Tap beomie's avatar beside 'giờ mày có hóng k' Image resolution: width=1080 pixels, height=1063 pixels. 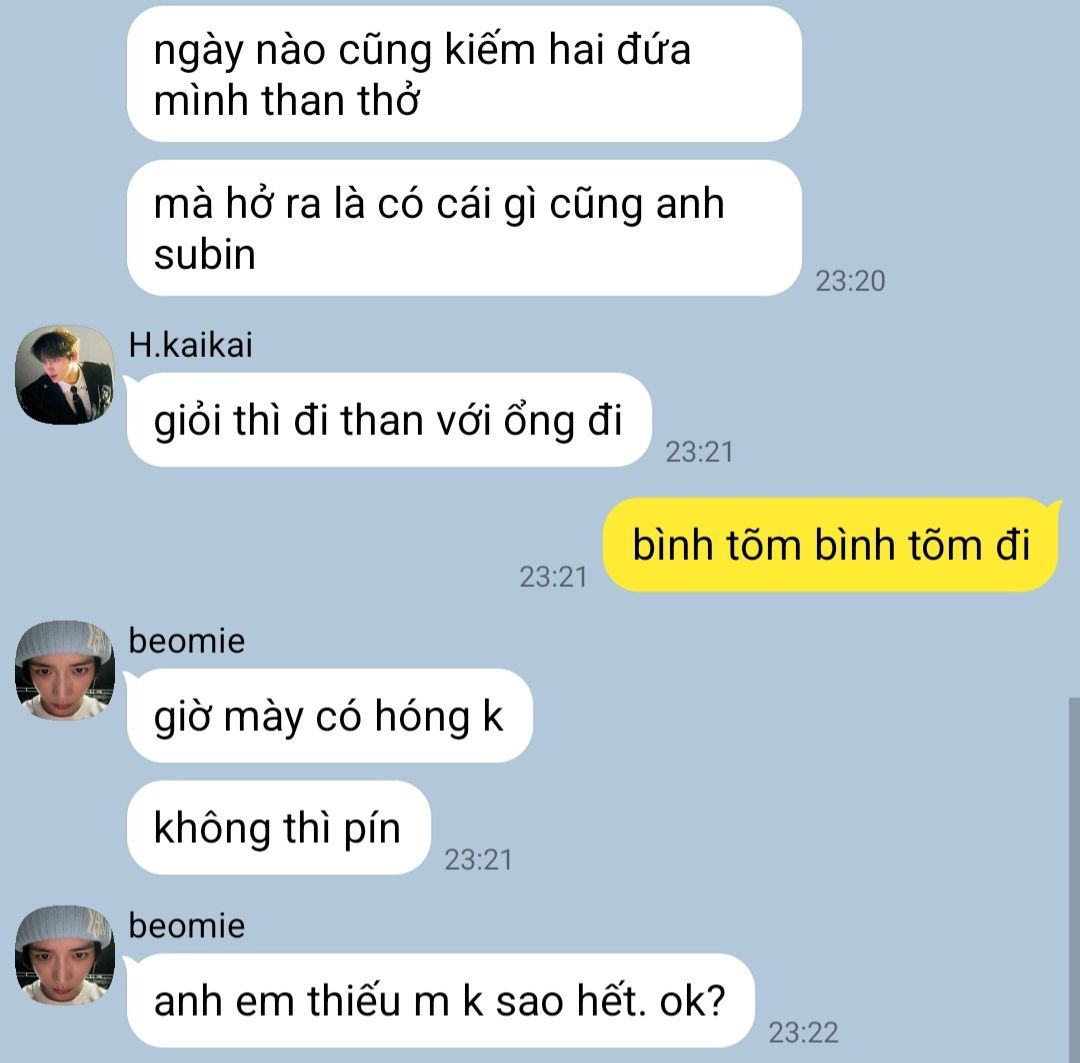[65, 670]
